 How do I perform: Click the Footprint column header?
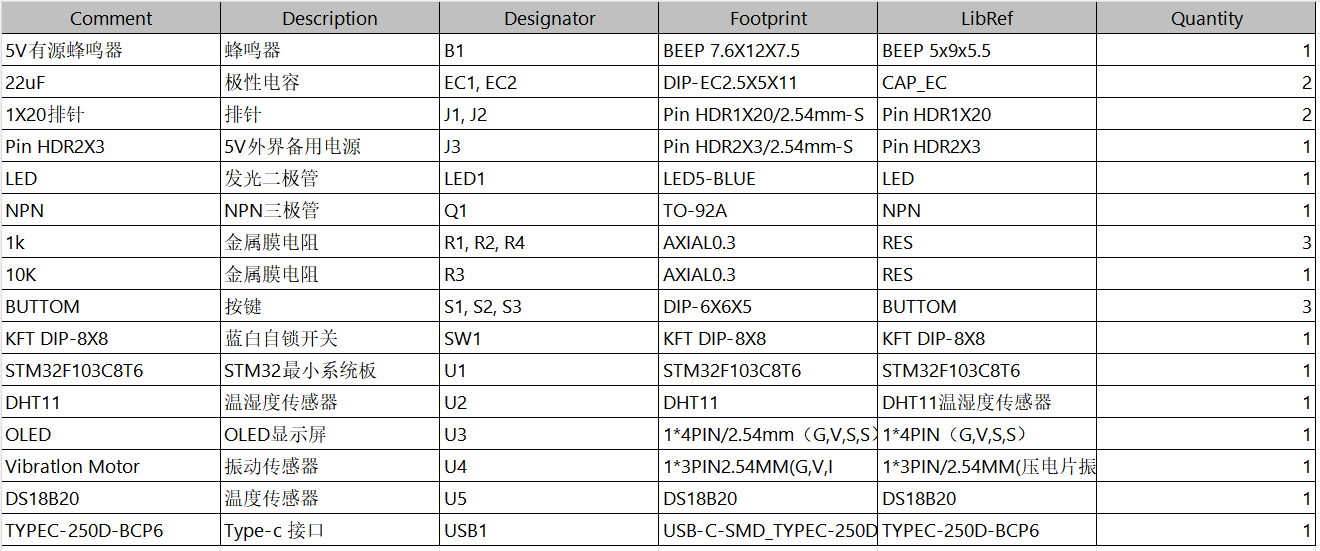click(x=768, y=18)
